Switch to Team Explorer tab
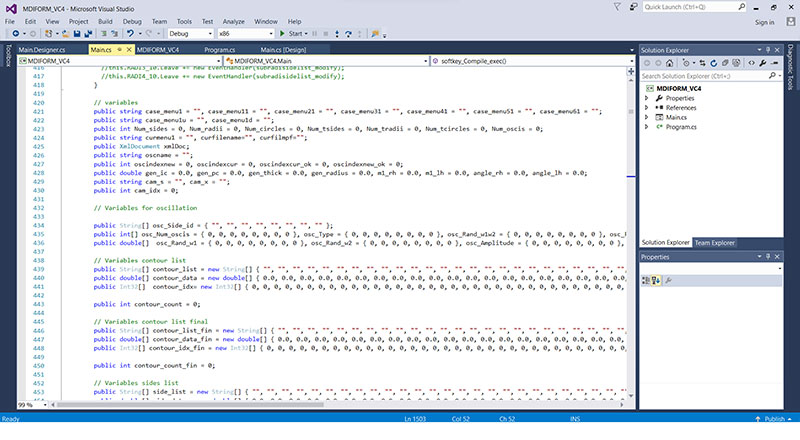This screenshot has height=440, width=800. [714, 242]
